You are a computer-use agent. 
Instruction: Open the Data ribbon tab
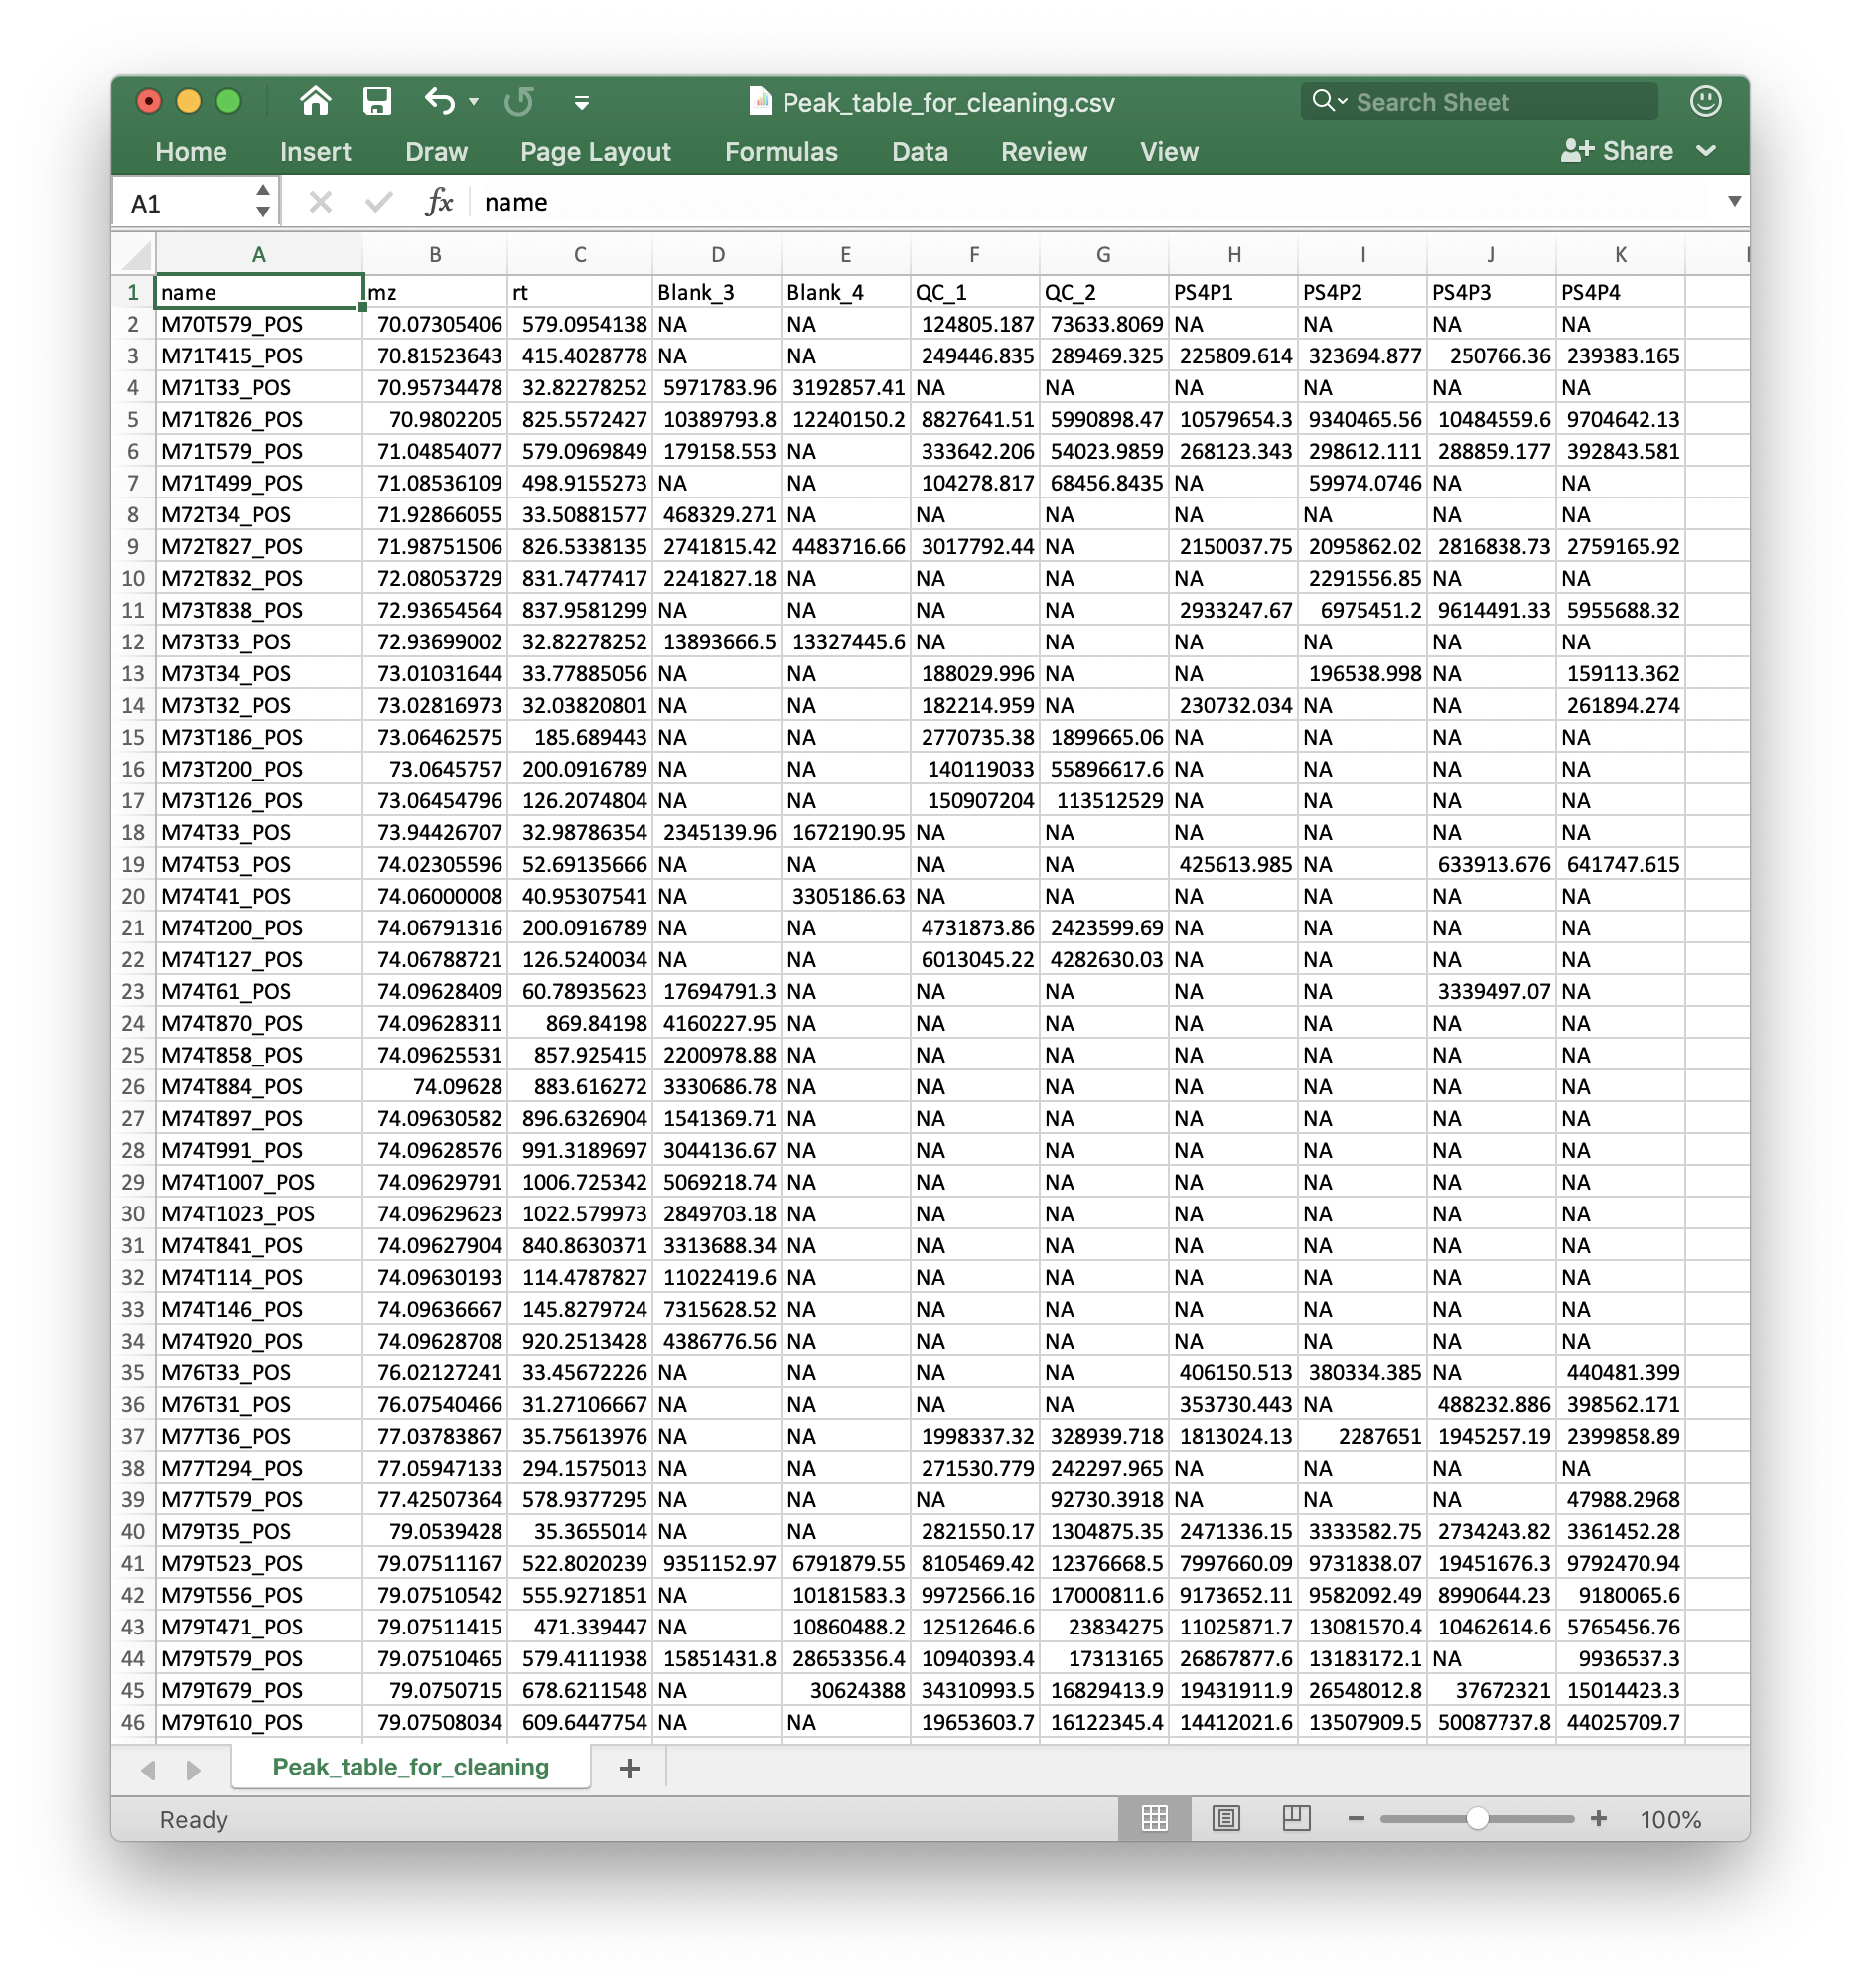click(919, 152)
